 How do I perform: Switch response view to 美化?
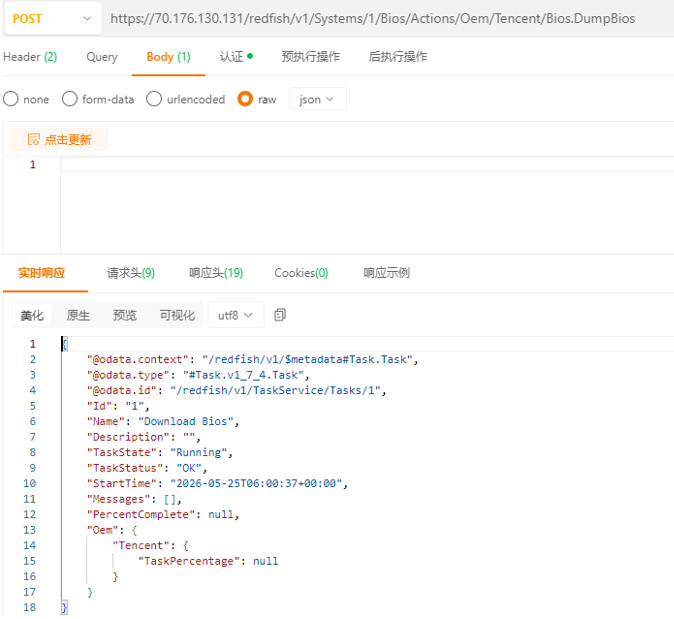pyautogui.click(x=32, y=316)
